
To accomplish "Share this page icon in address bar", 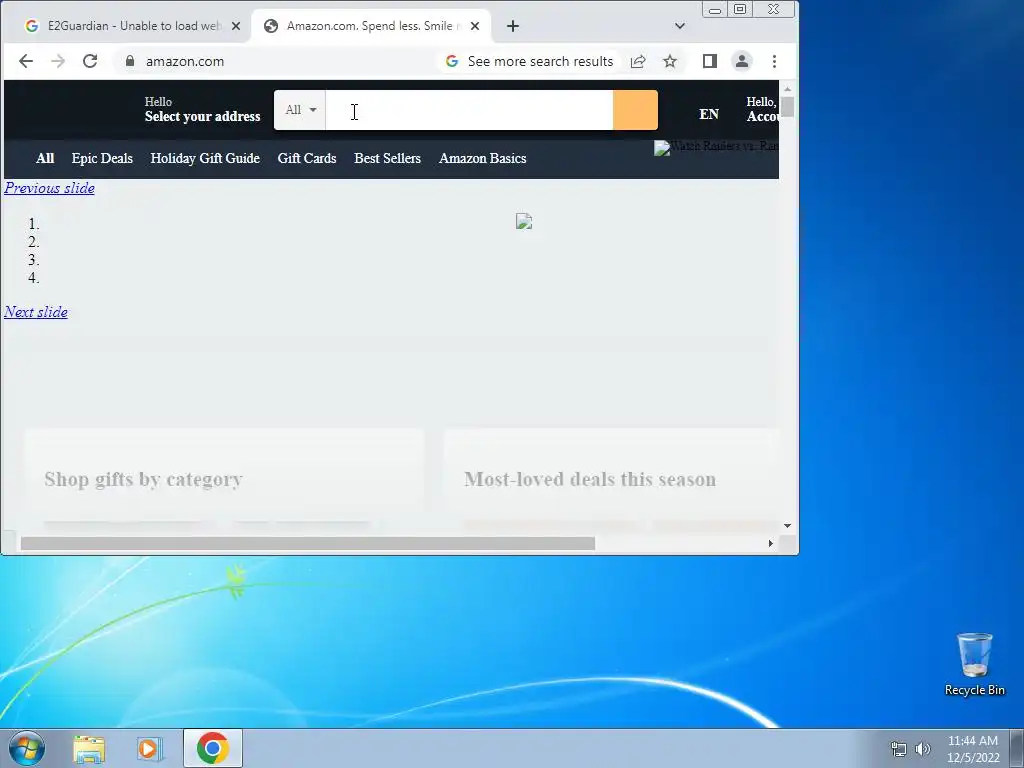I will (x=638, y=61).
